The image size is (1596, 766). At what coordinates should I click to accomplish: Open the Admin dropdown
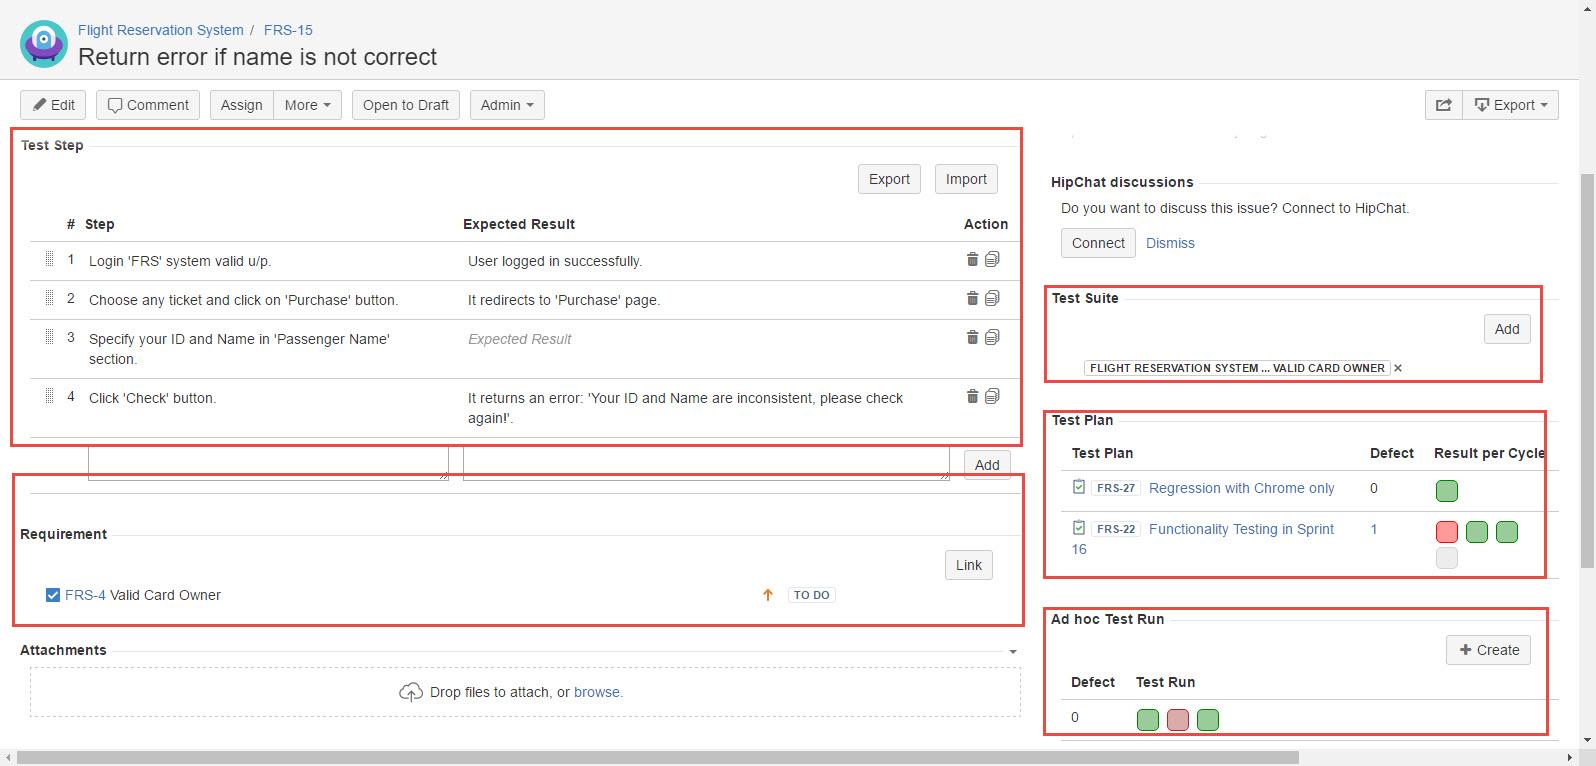[507, 105]
